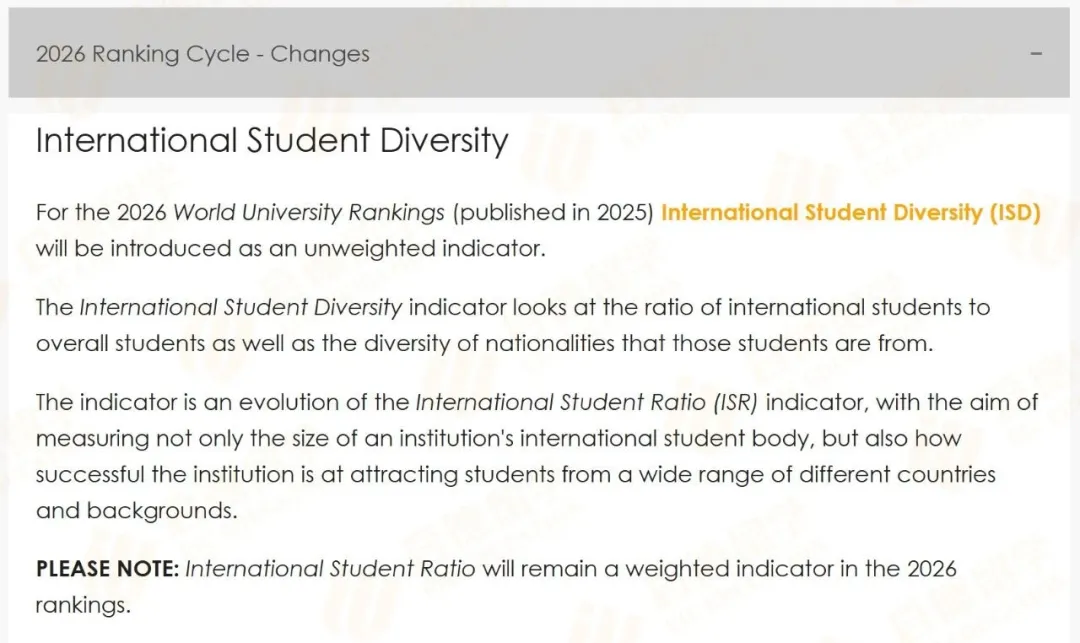Click the italic 'World University Rankings' text
Image resolution: width=1080 pixels, height=643 pixels.
[309, 212]
